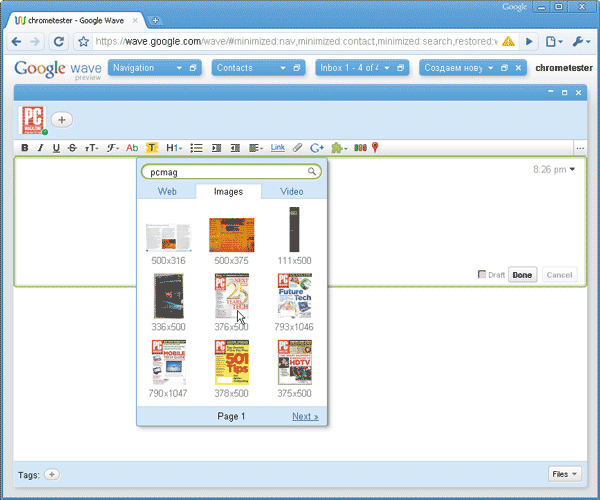Apply underline formatting

[x=56, y=148]
